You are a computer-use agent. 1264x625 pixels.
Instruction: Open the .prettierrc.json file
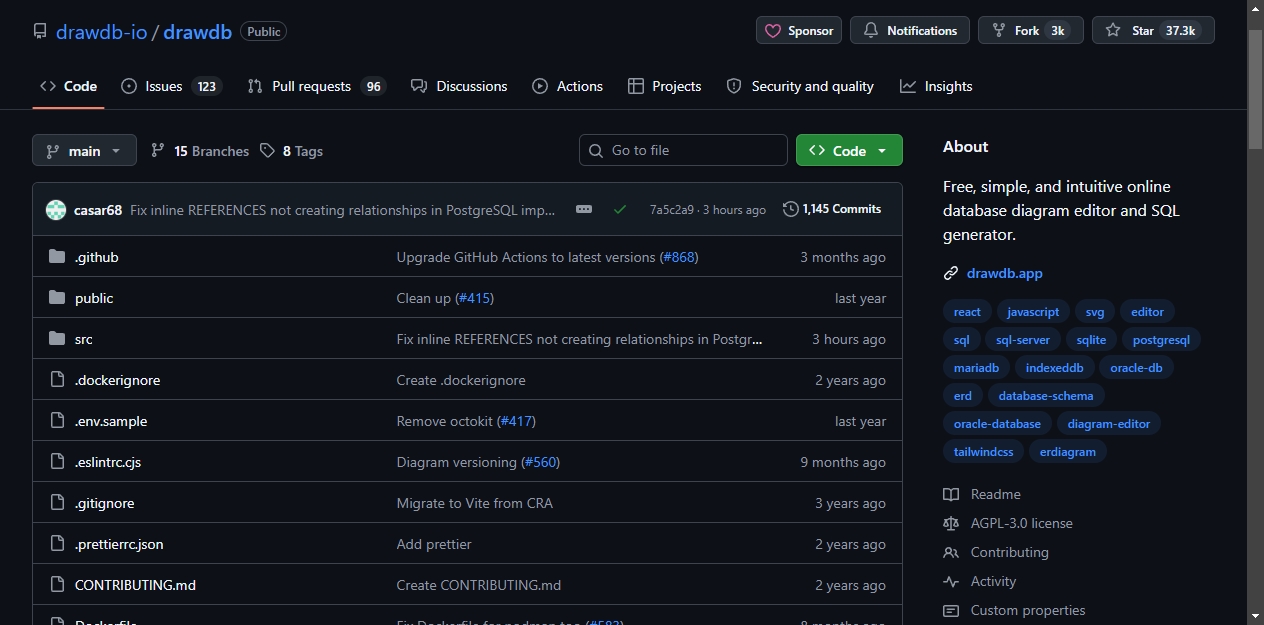(x=119, y=544)
